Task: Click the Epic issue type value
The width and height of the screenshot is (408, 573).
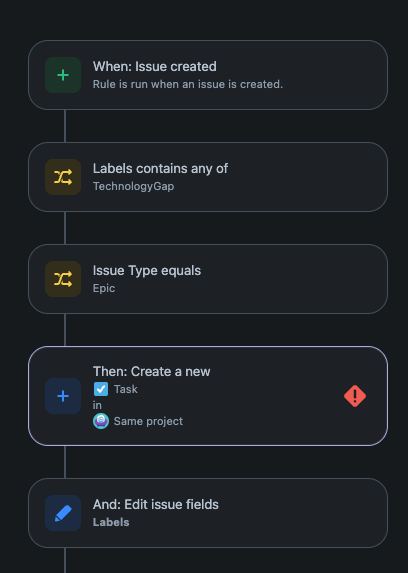Action: 104,288
